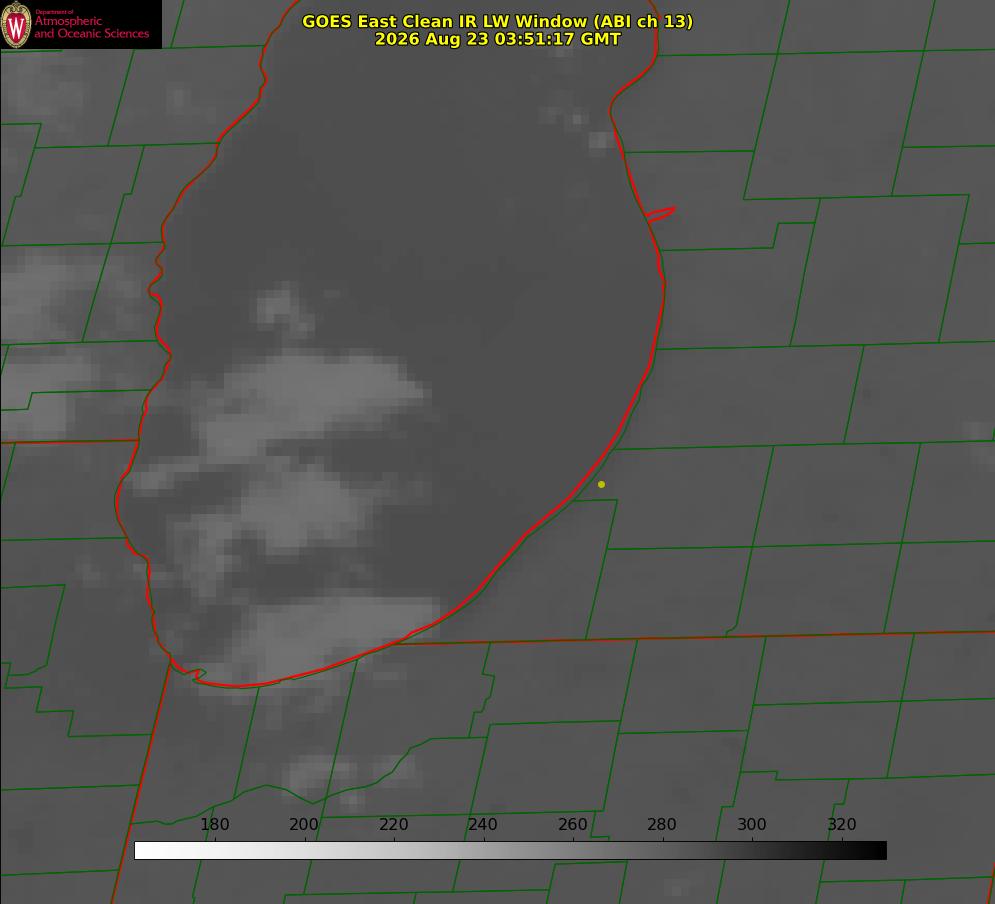Click the yellow location marker dot
This screenshot has width=995, height=904.
pos(601,484)
